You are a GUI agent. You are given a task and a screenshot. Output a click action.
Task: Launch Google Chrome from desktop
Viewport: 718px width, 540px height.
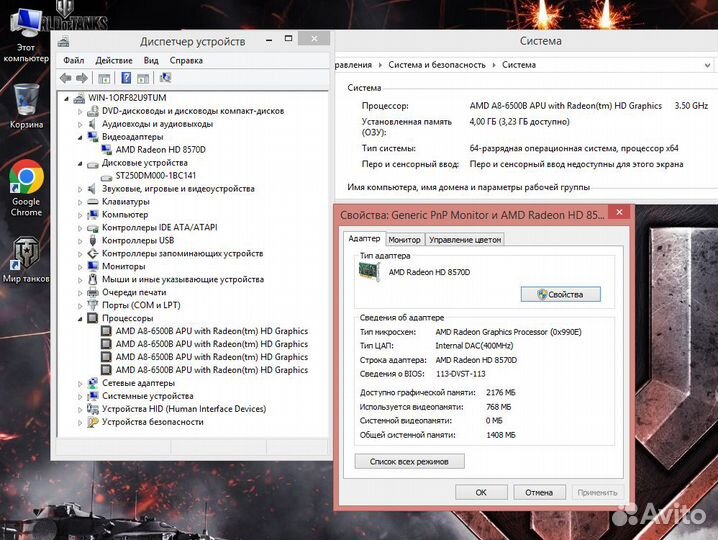click(x=26, y=188)
